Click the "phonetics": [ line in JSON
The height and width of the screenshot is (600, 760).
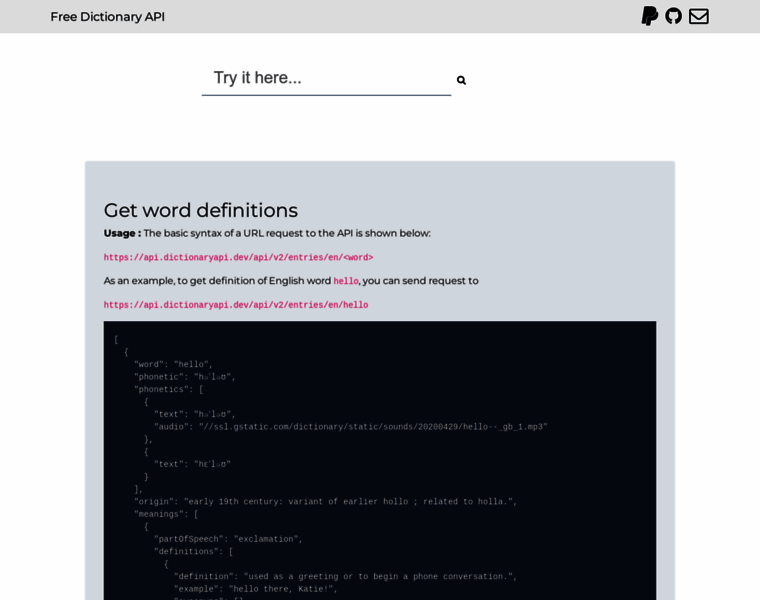(x=168, y=390)
